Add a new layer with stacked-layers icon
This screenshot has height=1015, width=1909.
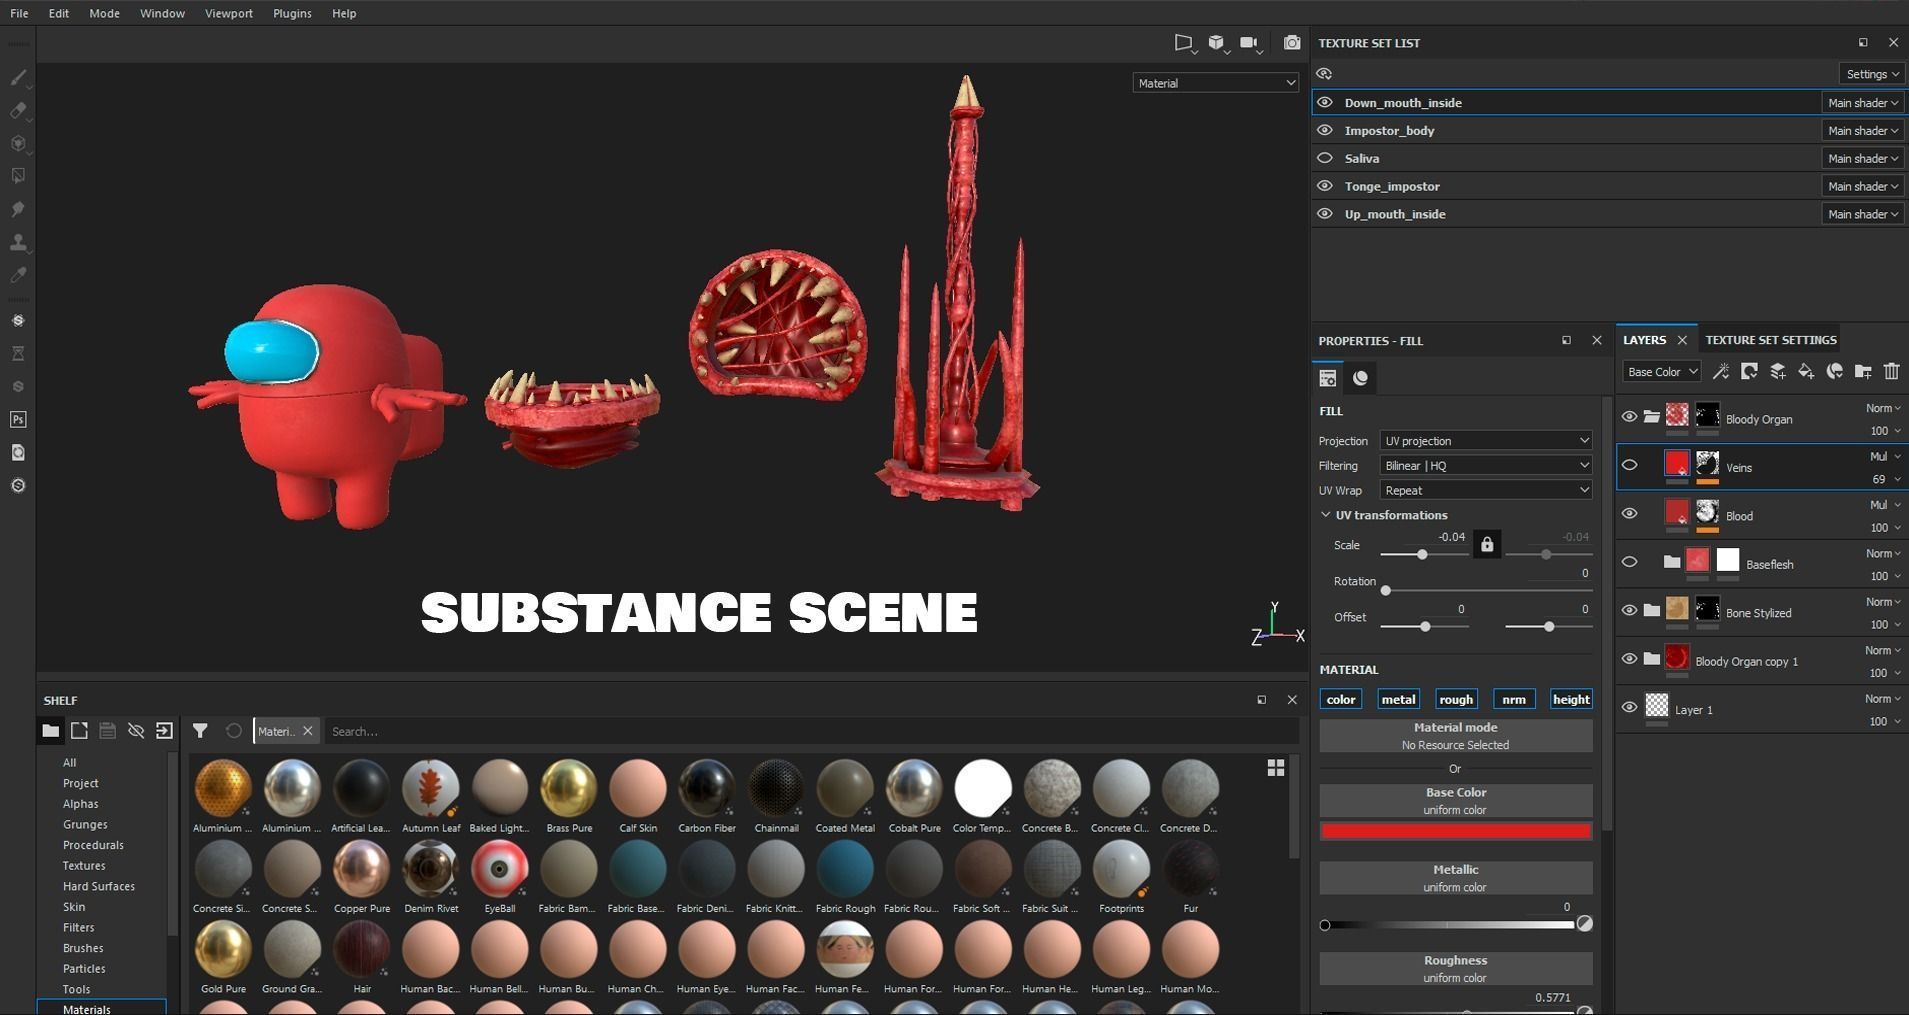[1778, 372]
